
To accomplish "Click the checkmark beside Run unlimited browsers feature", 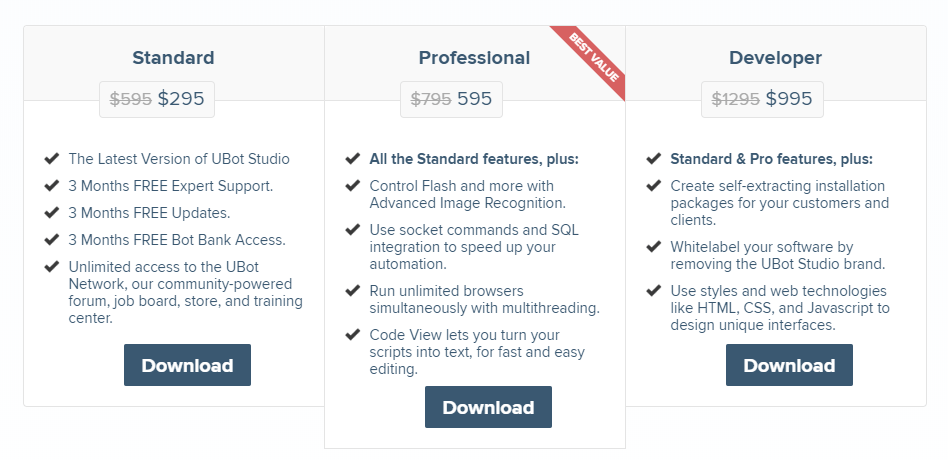I will pyautogui.click(x=352, y=291).
